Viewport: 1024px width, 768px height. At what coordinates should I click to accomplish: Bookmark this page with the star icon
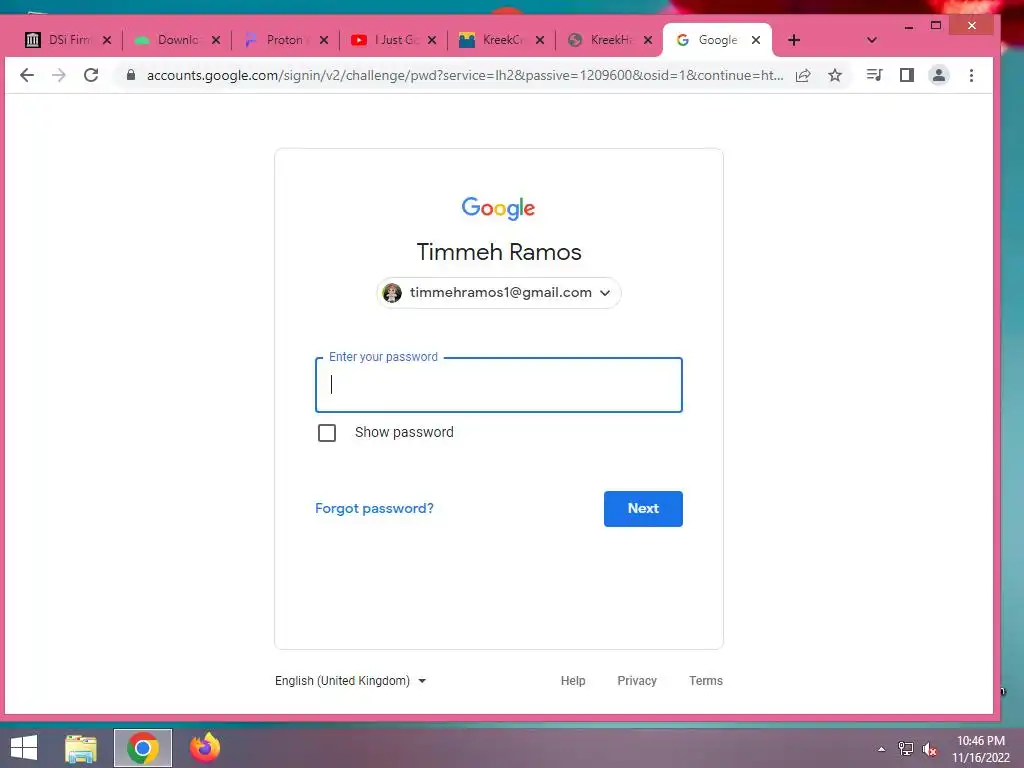(x=835, y=75)
